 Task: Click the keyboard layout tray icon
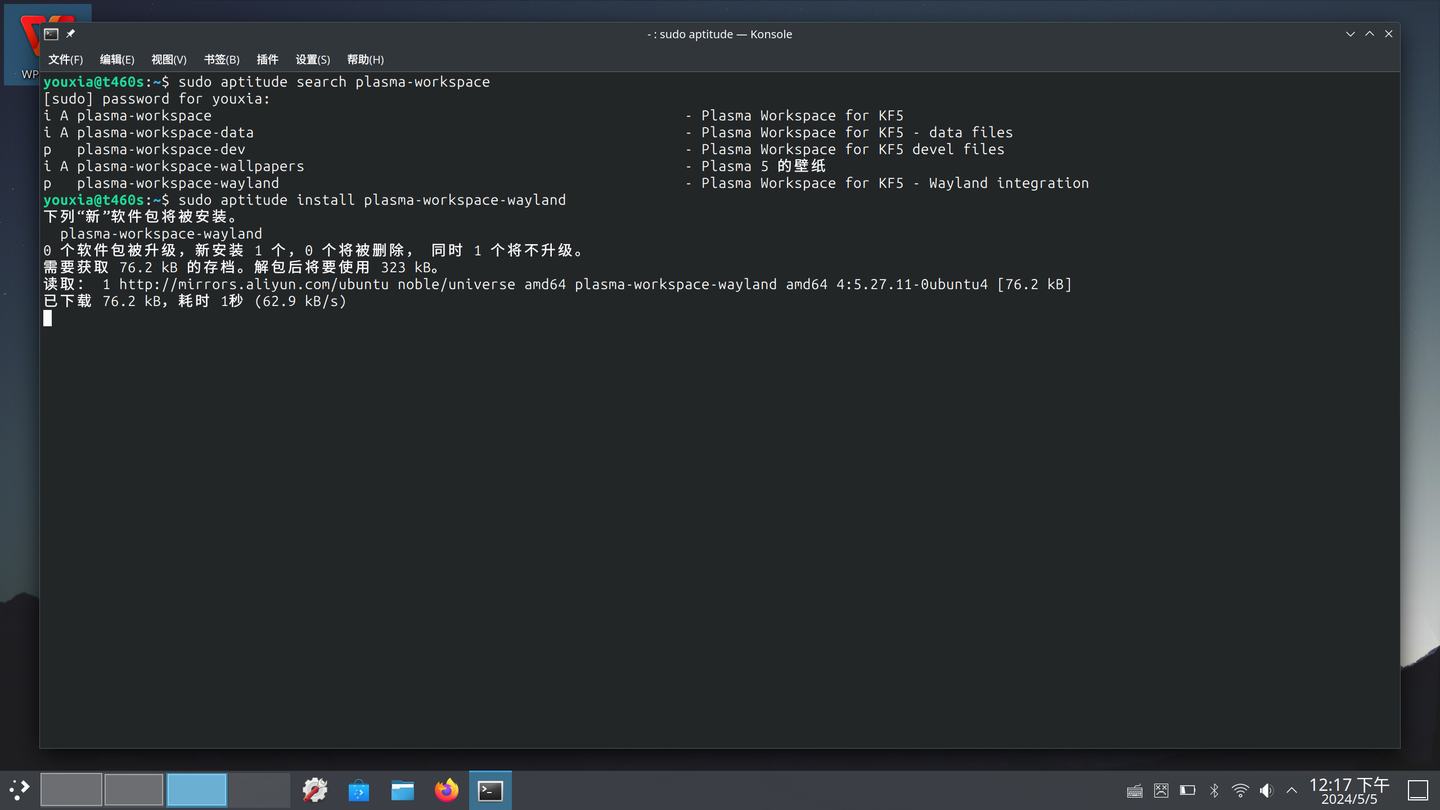(1135, 789)
